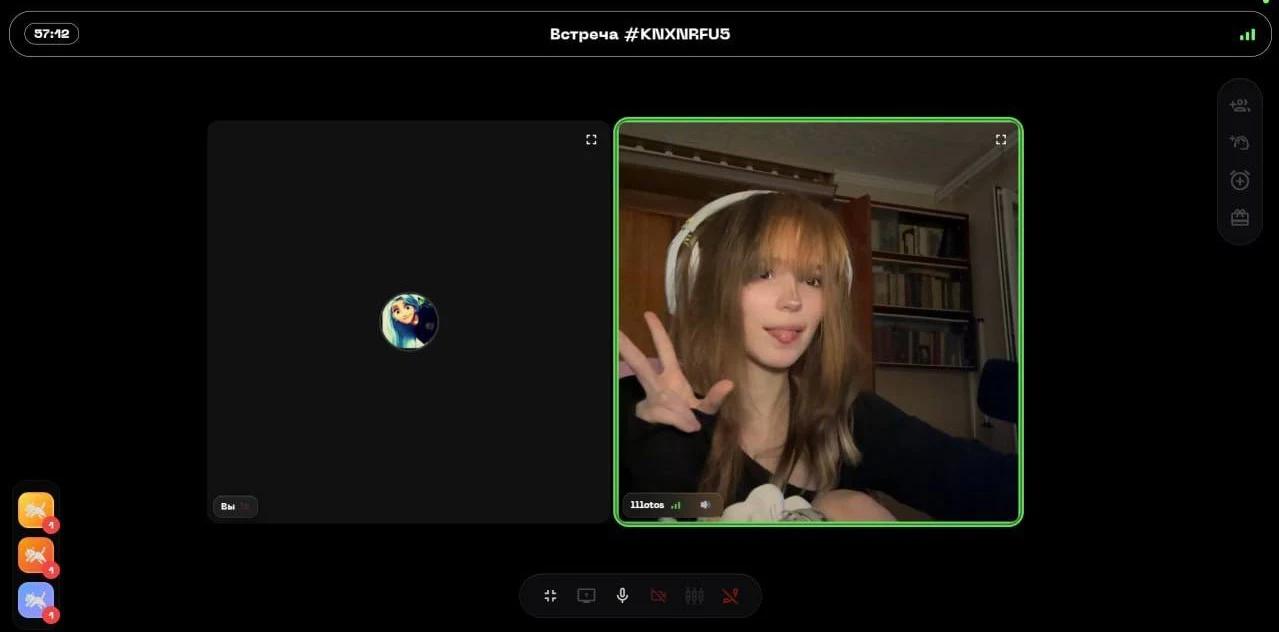Click the orange cat app icon
Screen dimensions: 1279x632
(x=36, y=555)
